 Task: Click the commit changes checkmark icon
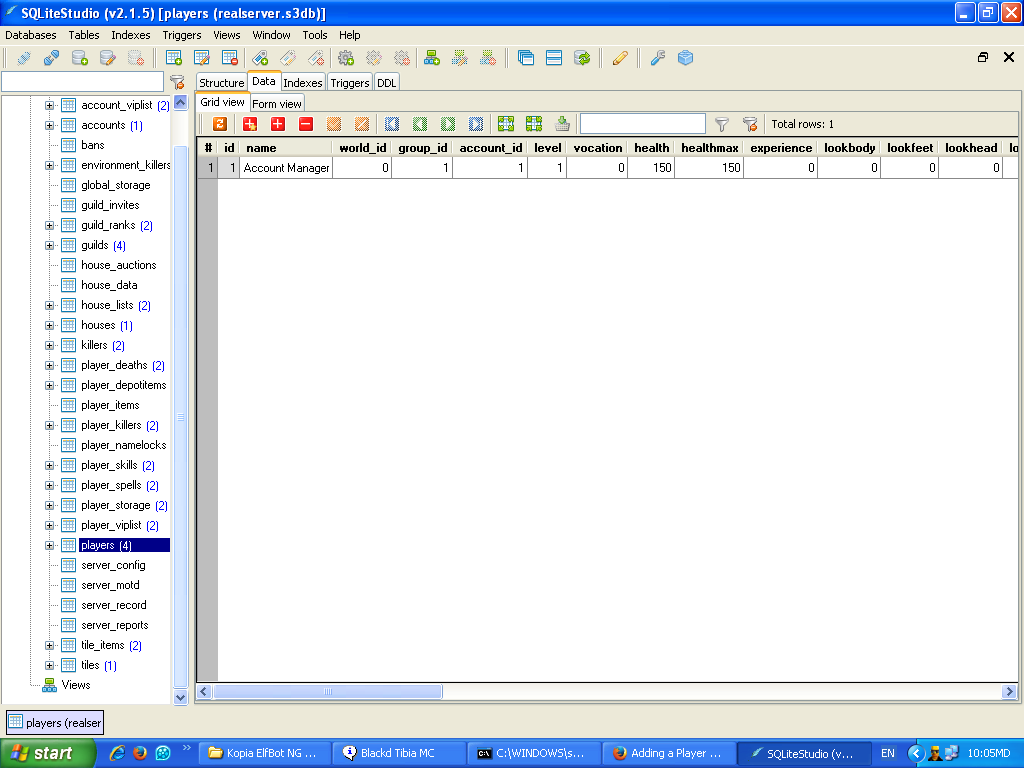[x=334, y=124]
